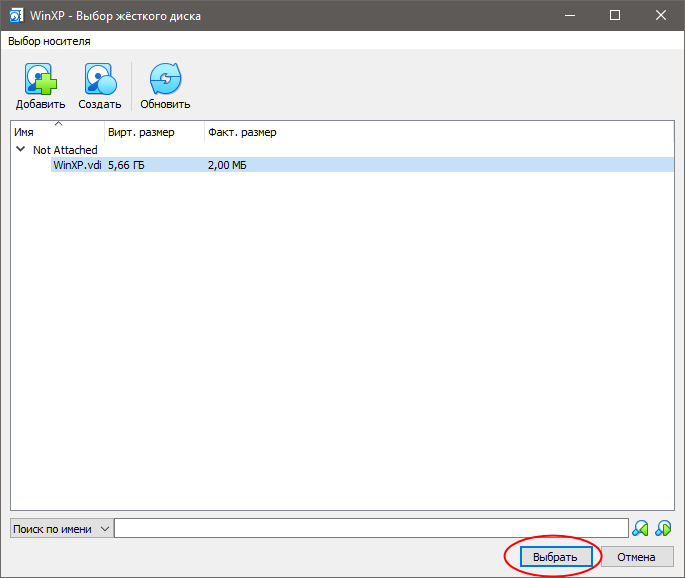This screenshot has width=685, height=578.
Task: Close the WinXP disk selection window
Action: (x=661, y=15)
